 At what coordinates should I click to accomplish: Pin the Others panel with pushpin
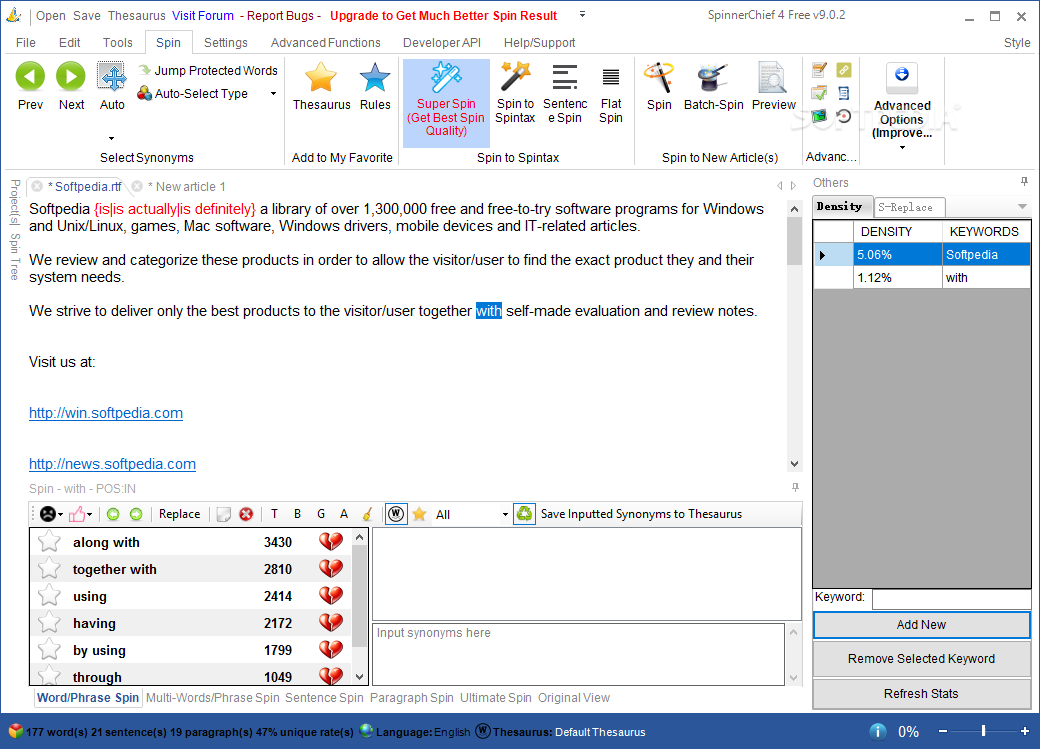pos(1024,182)
